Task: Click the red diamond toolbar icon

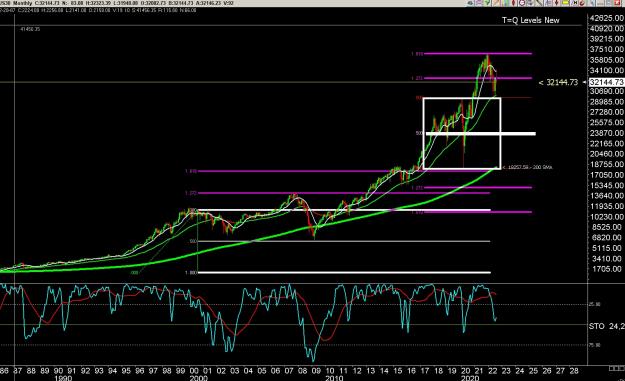Action: click(x=513, y=3)
